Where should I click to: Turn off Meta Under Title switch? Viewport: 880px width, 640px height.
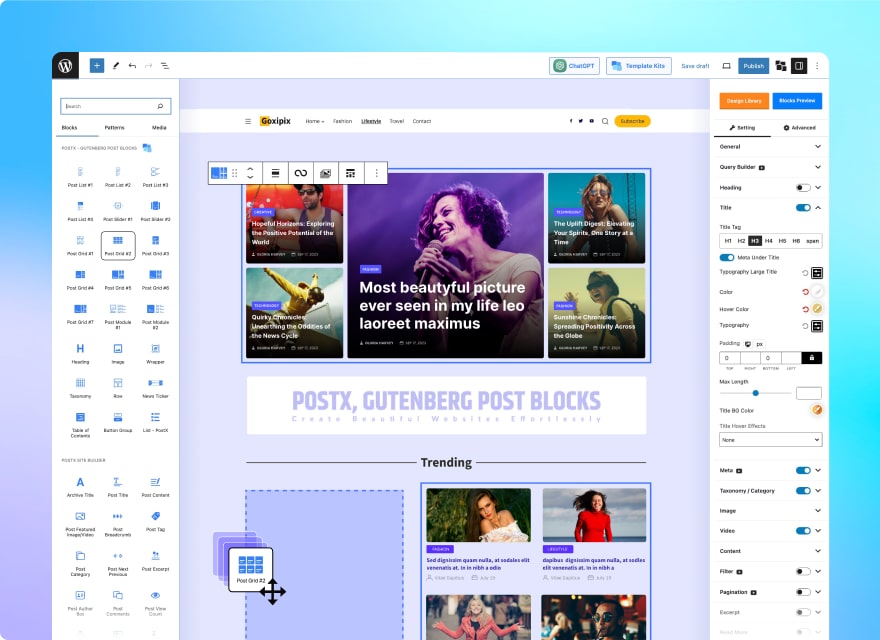pyautogui.click(x=727, y=257)
